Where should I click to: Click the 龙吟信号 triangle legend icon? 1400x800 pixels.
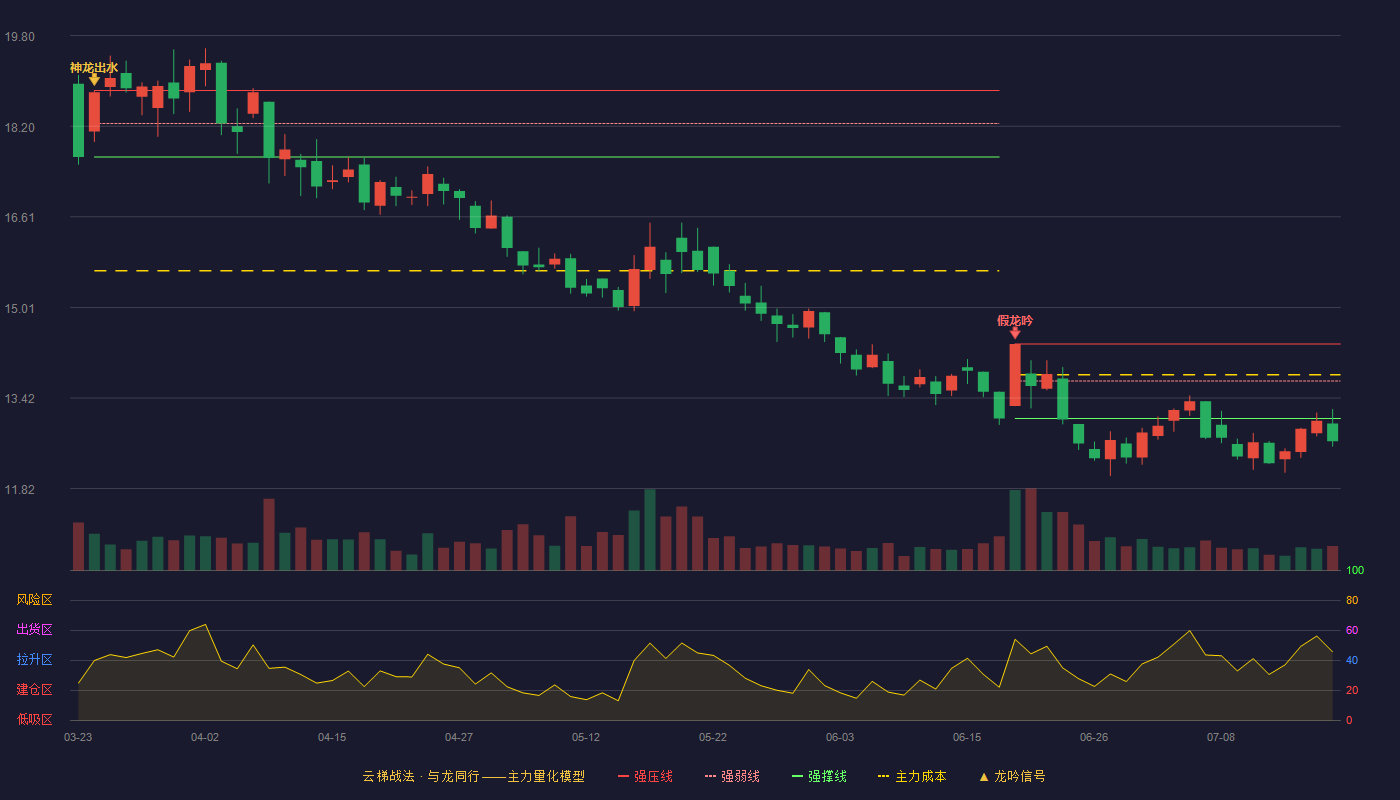click(984, 776)
